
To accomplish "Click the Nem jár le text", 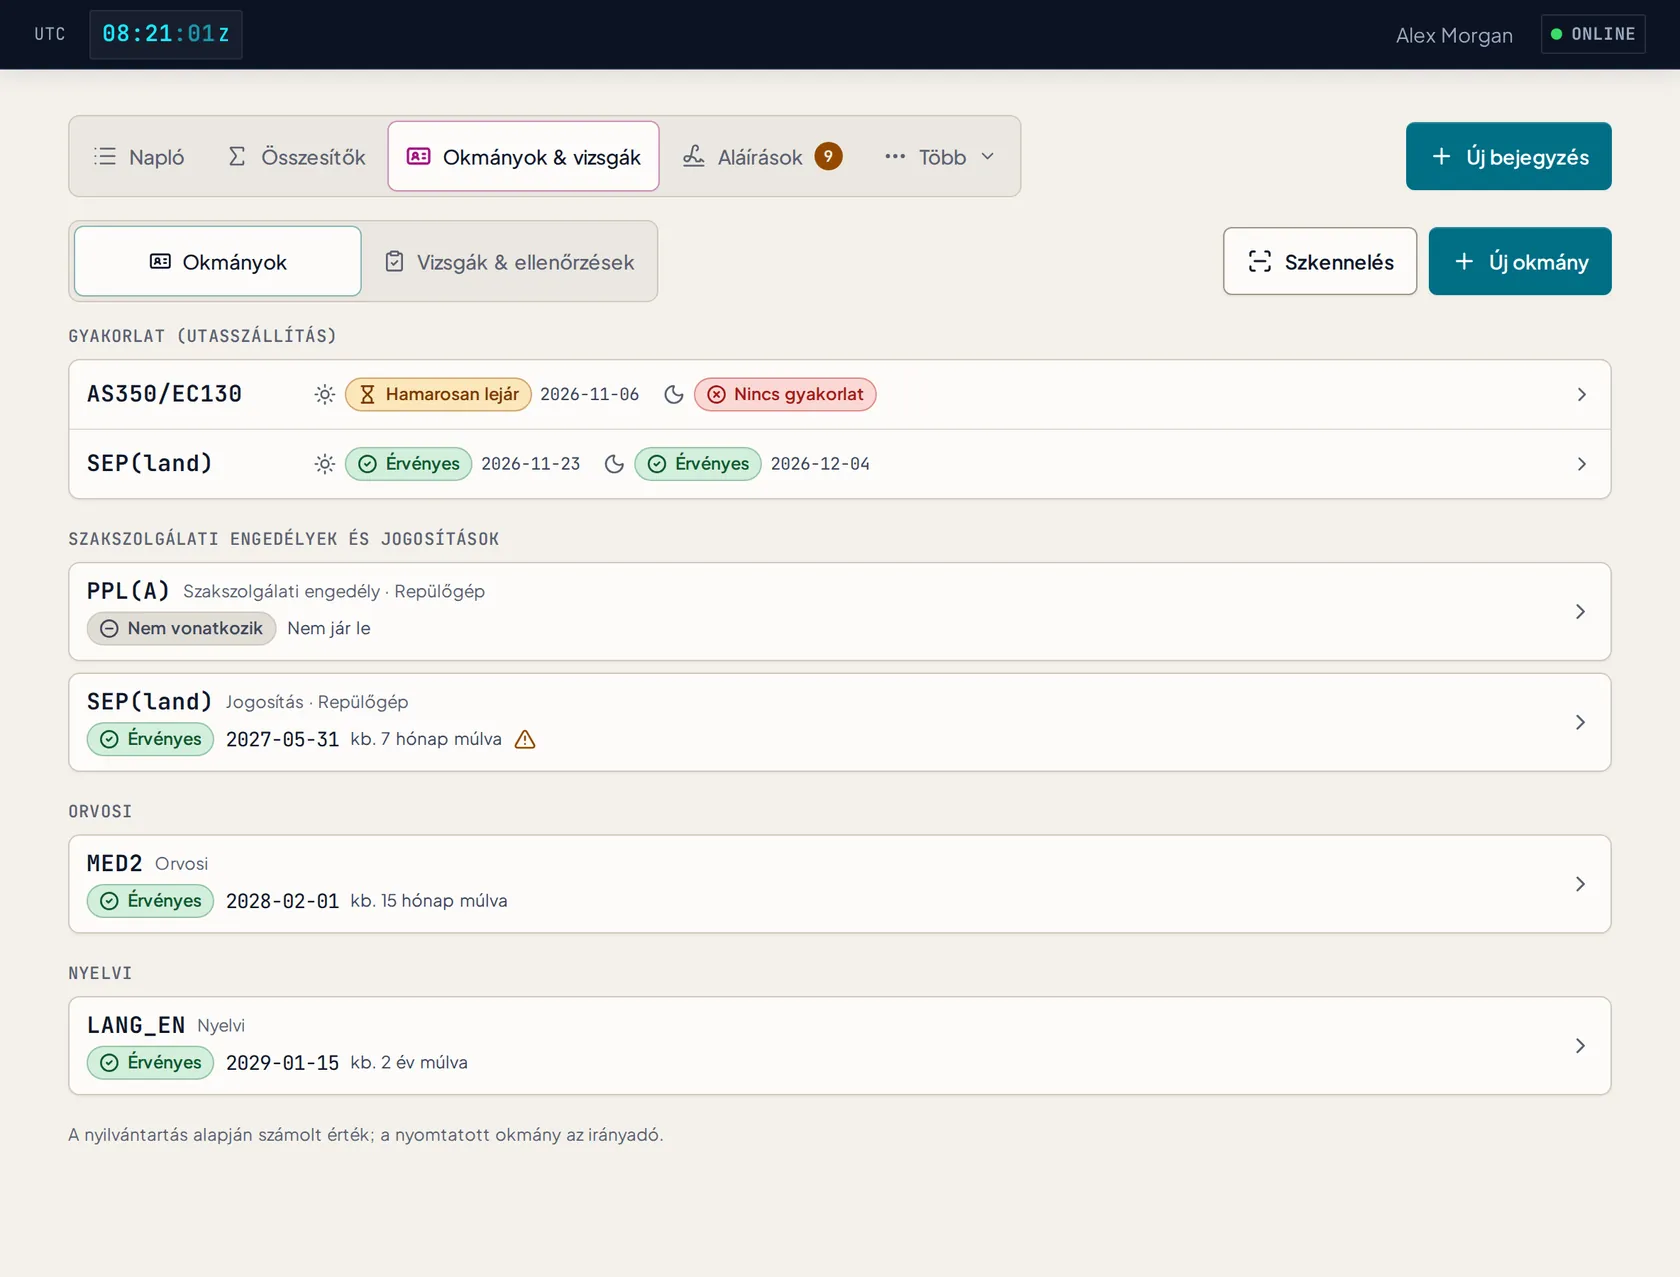I will (x=329, y=628).
